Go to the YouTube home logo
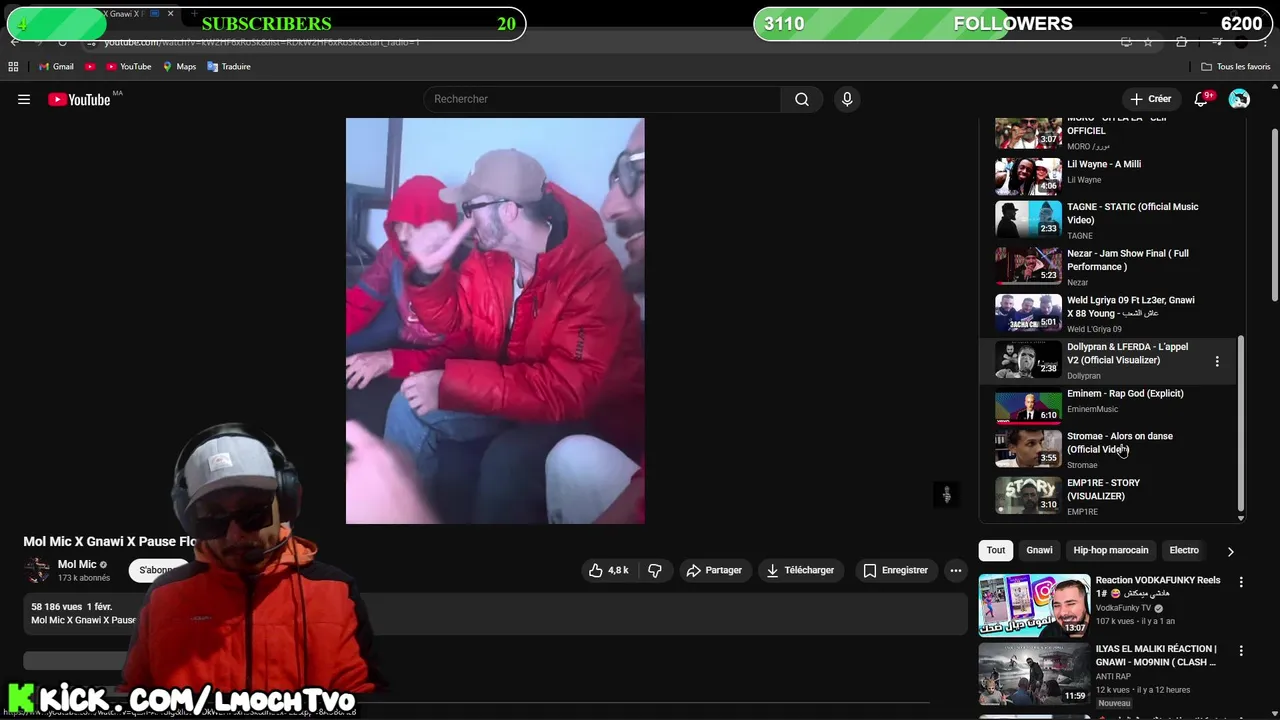1280x720 pixels. [79, 99]
